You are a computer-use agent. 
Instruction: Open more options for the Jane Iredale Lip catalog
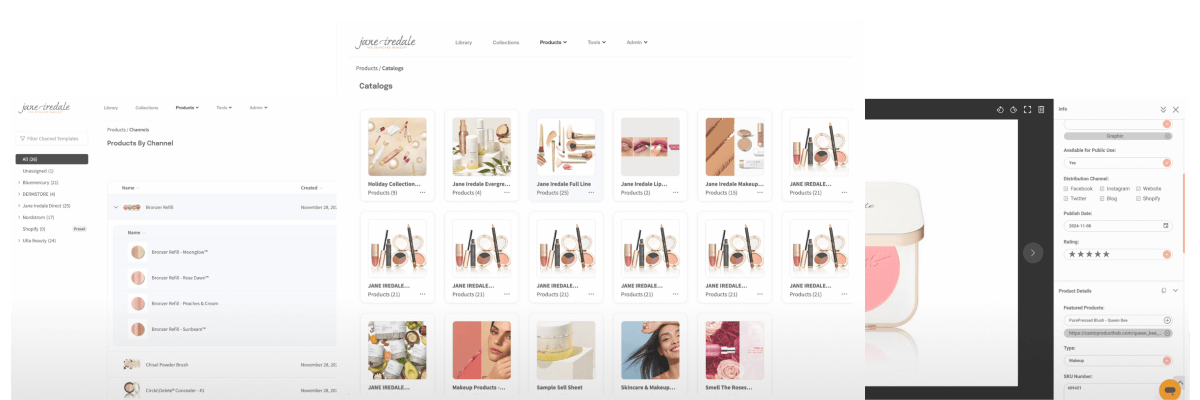(x=676, y=192)
